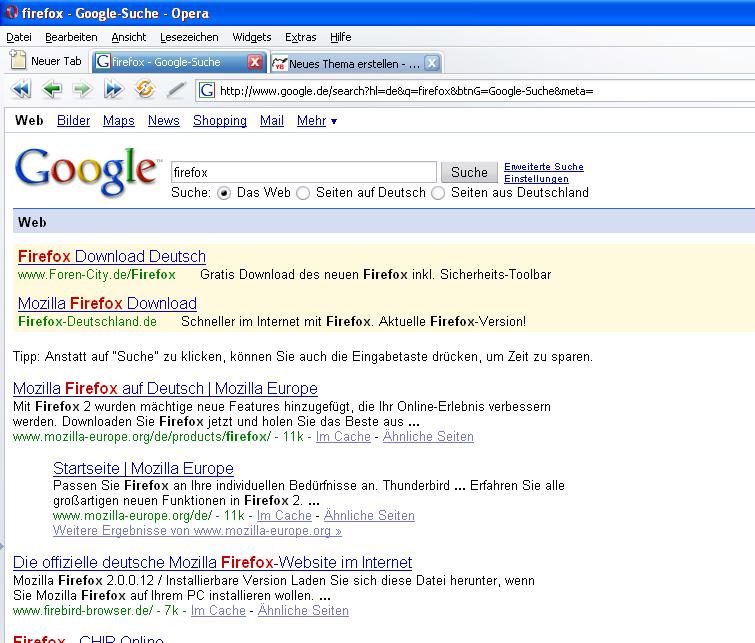Click the Google logo
The width and height of the screenshot is (755, 643).
[x=87, y=171]
